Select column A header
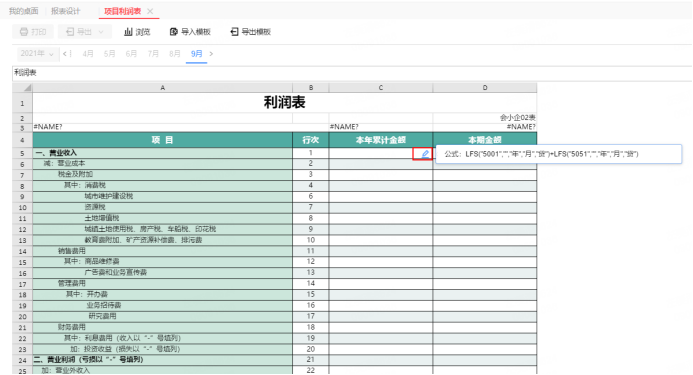693x375 pixels. (x=163, y=88)
